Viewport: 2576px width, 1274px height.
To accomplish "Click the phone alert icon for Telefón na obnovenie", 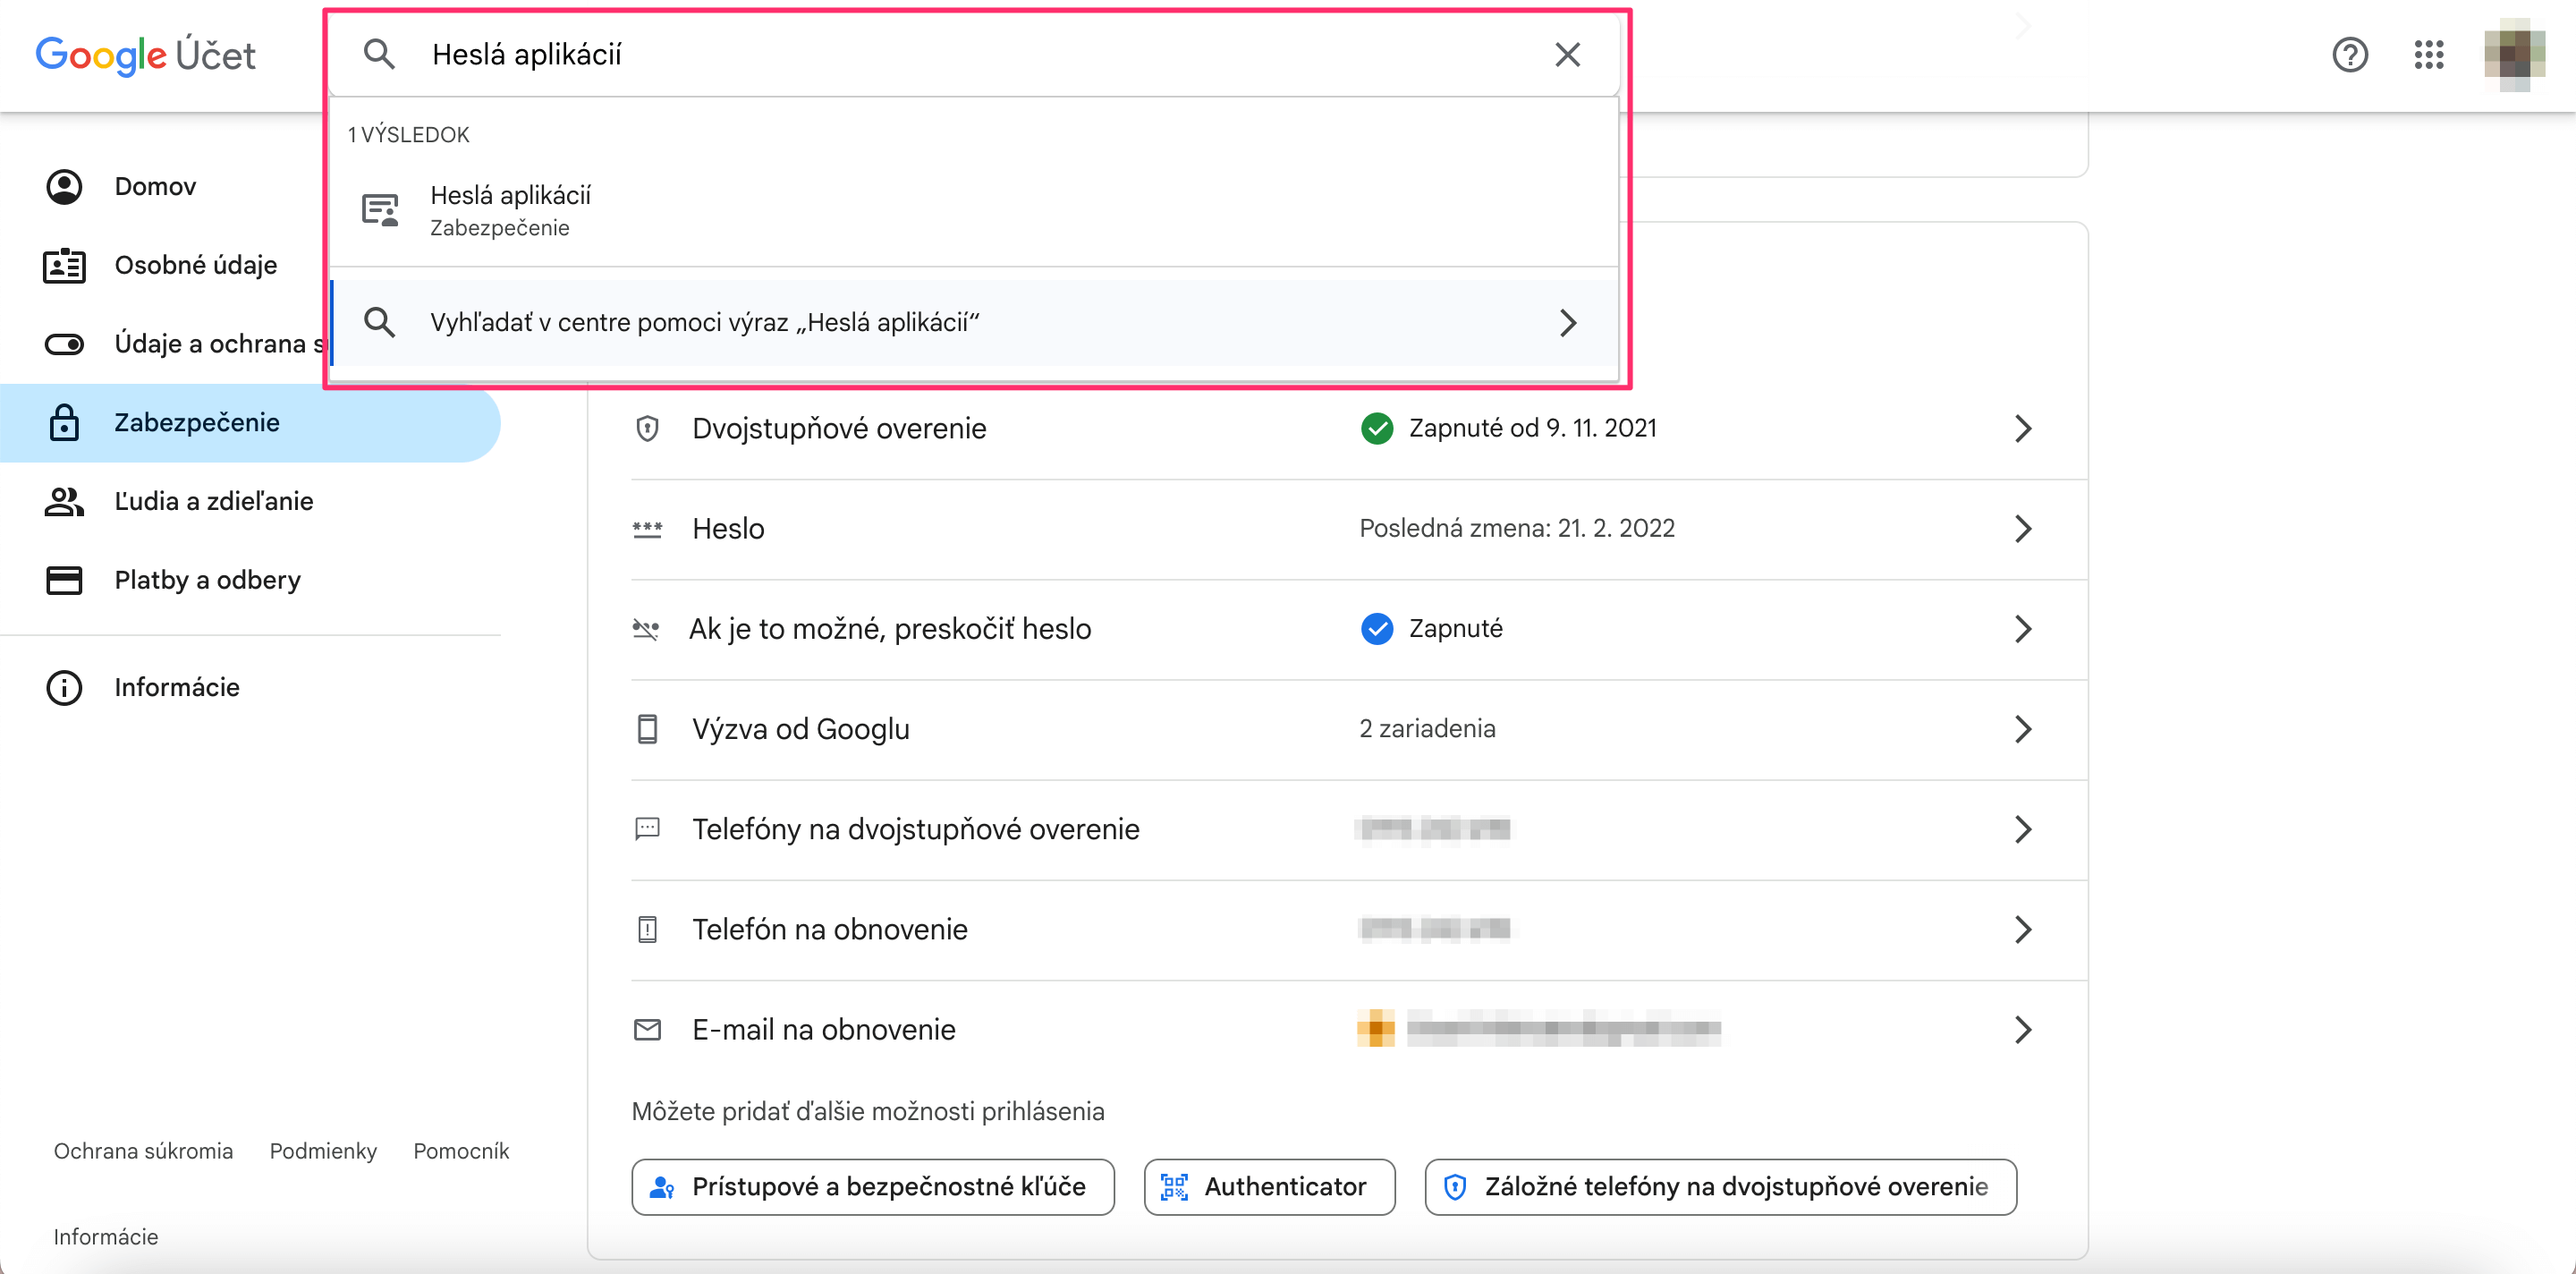I will click(647, 929).
